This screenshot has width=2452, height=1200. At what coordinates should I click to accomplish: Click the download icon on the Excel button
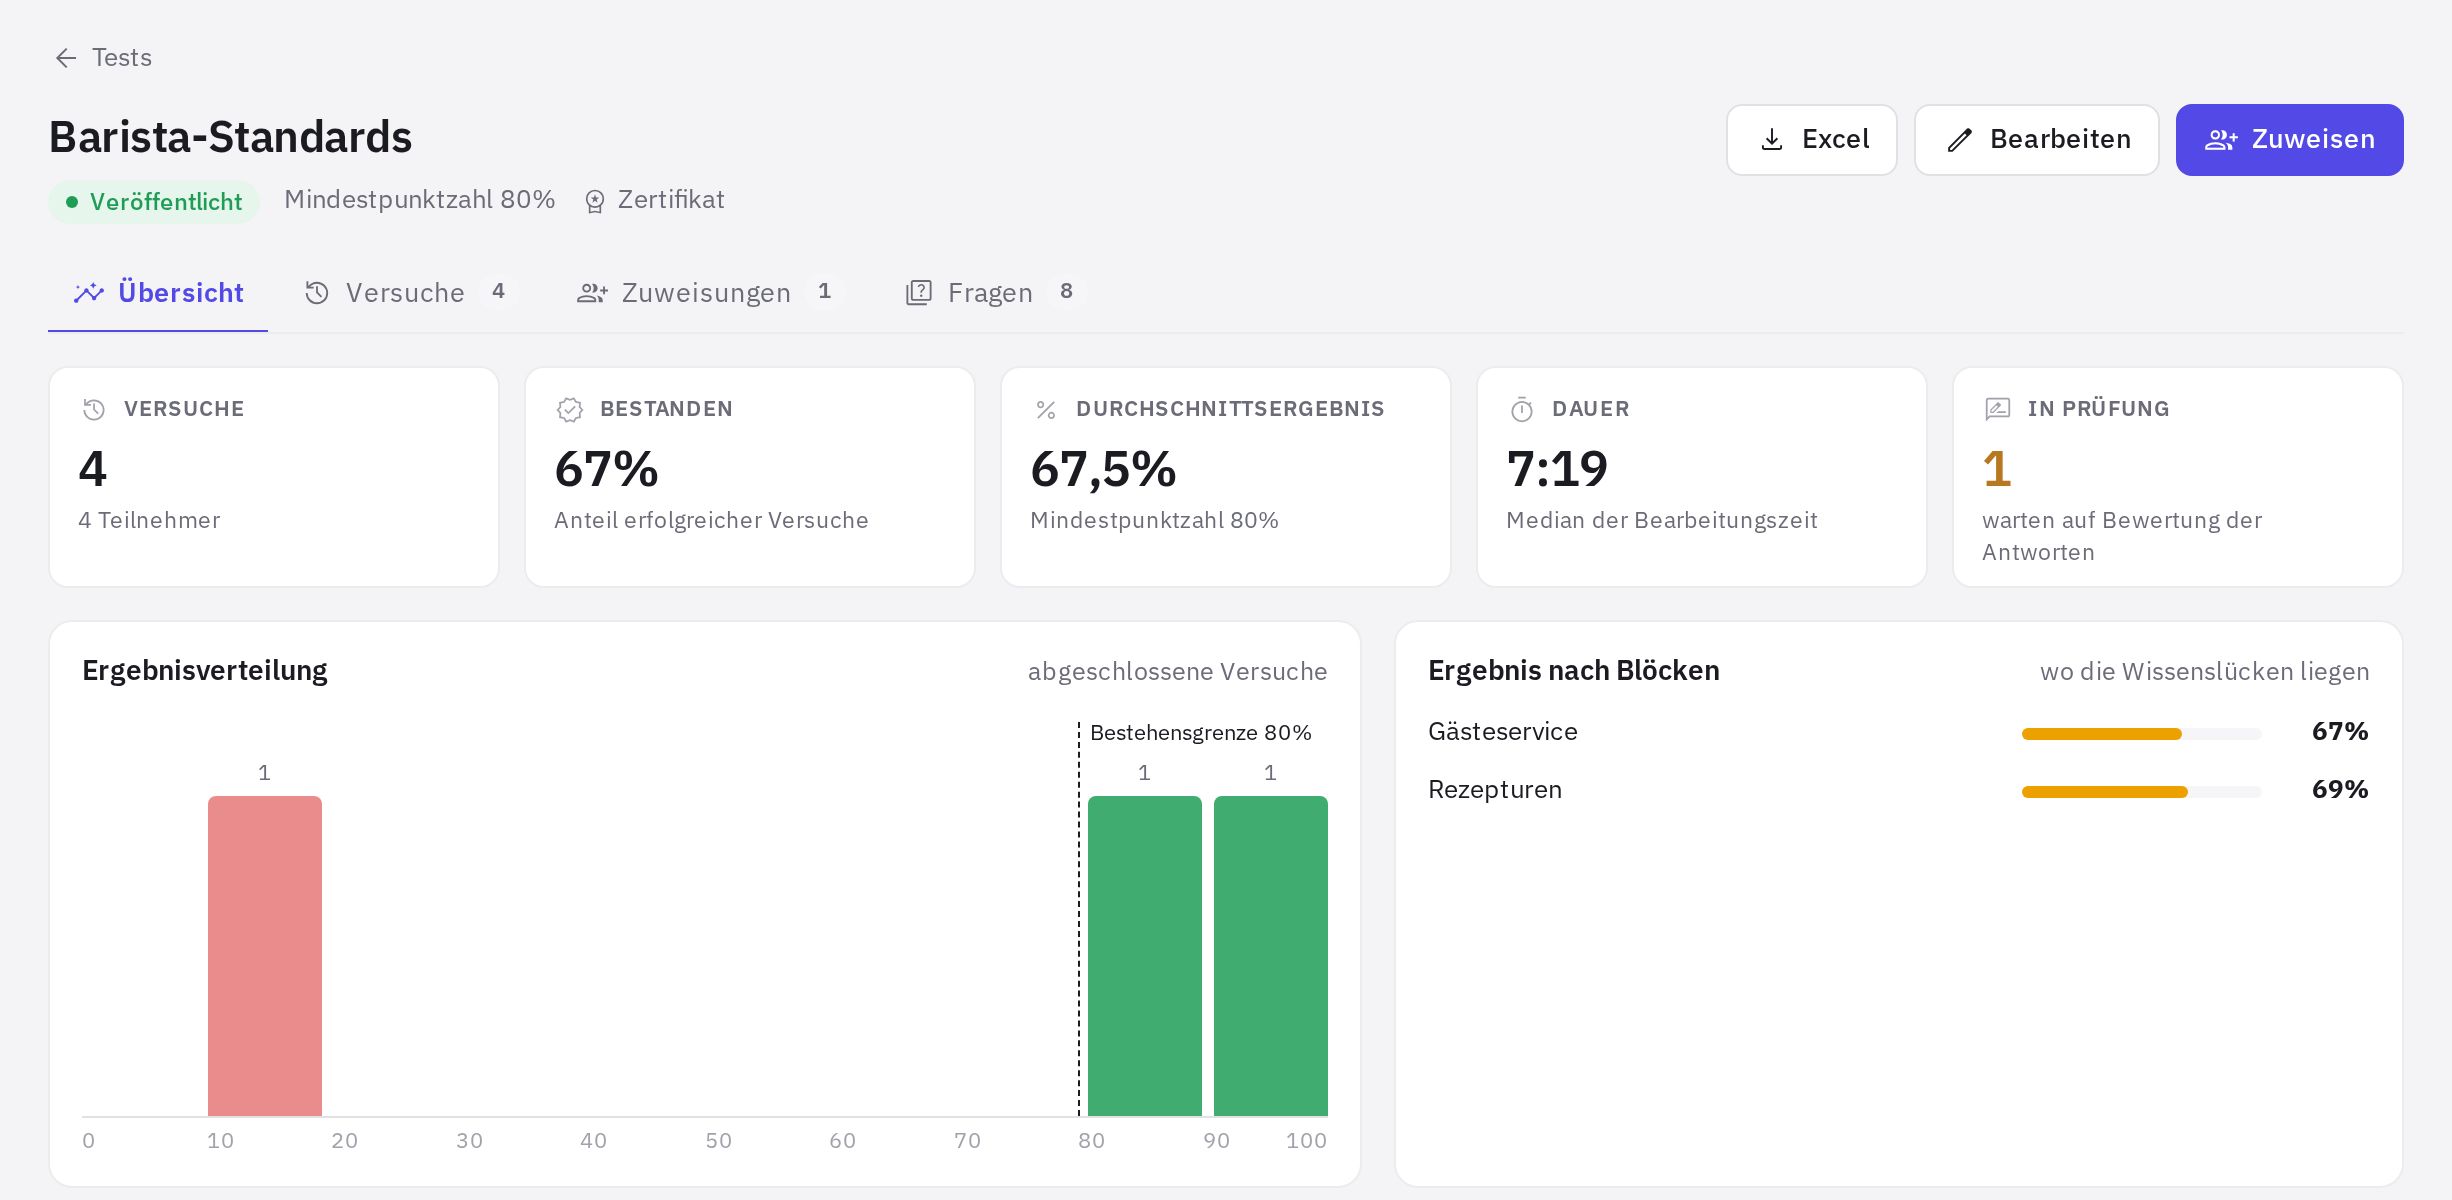click(x=1772, y=139)
